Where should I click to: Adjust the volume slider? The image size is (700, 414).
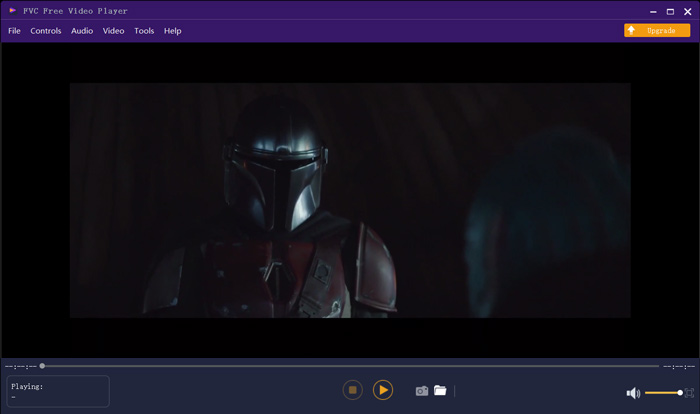tap(663, 393)
